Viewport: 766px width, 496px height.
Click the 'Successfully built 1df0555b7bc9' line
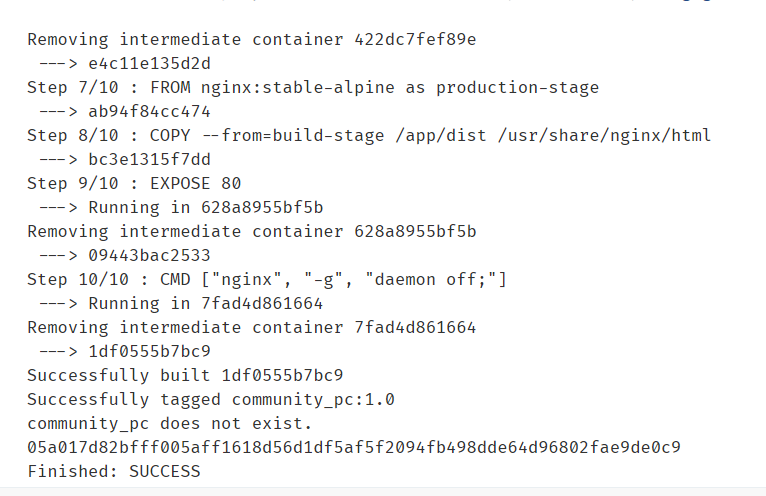click(x=185, y=375)
